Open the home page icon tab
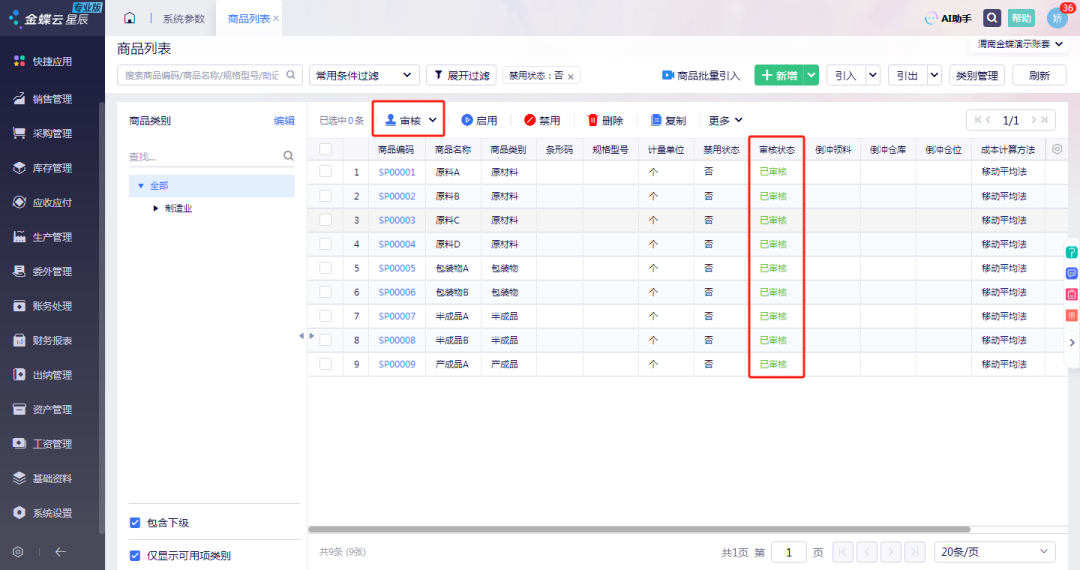 pos(129,18)
